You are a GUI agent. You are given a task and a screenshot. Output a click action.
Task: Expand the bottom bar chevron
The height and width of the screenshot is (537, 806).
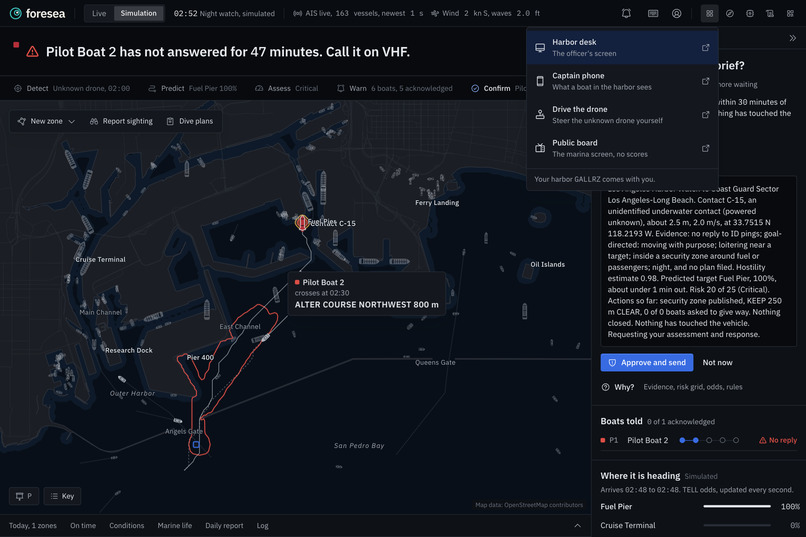577,526
